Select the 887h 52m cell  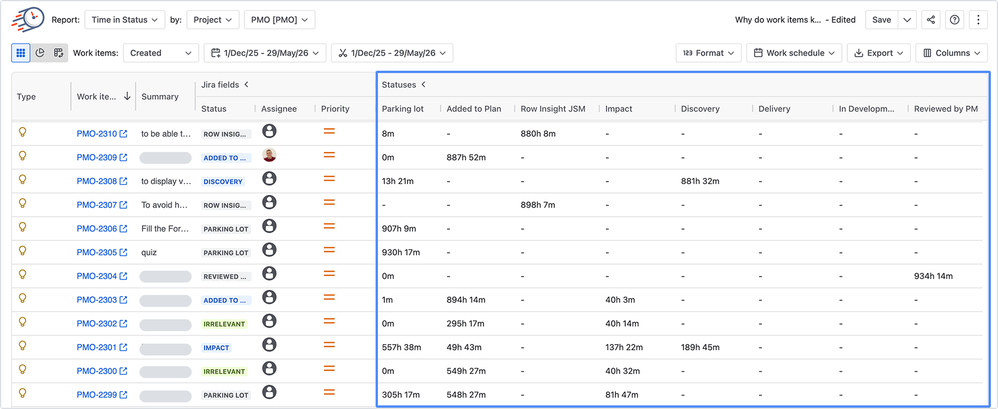pyautogui.click(x=466, y=158)
